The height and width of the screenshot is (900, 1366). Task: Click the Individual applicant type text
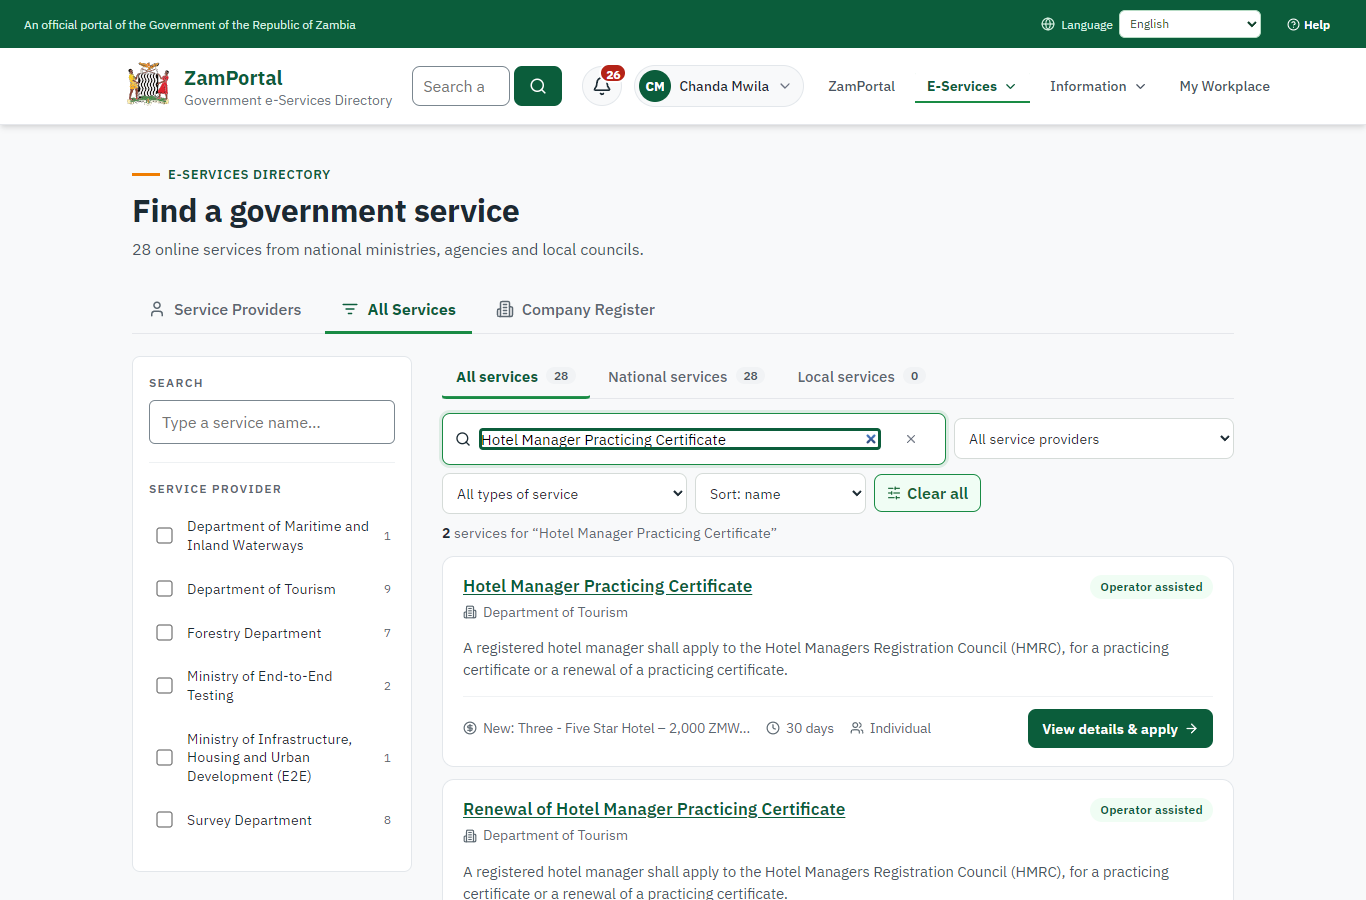[x=900, y=728]
